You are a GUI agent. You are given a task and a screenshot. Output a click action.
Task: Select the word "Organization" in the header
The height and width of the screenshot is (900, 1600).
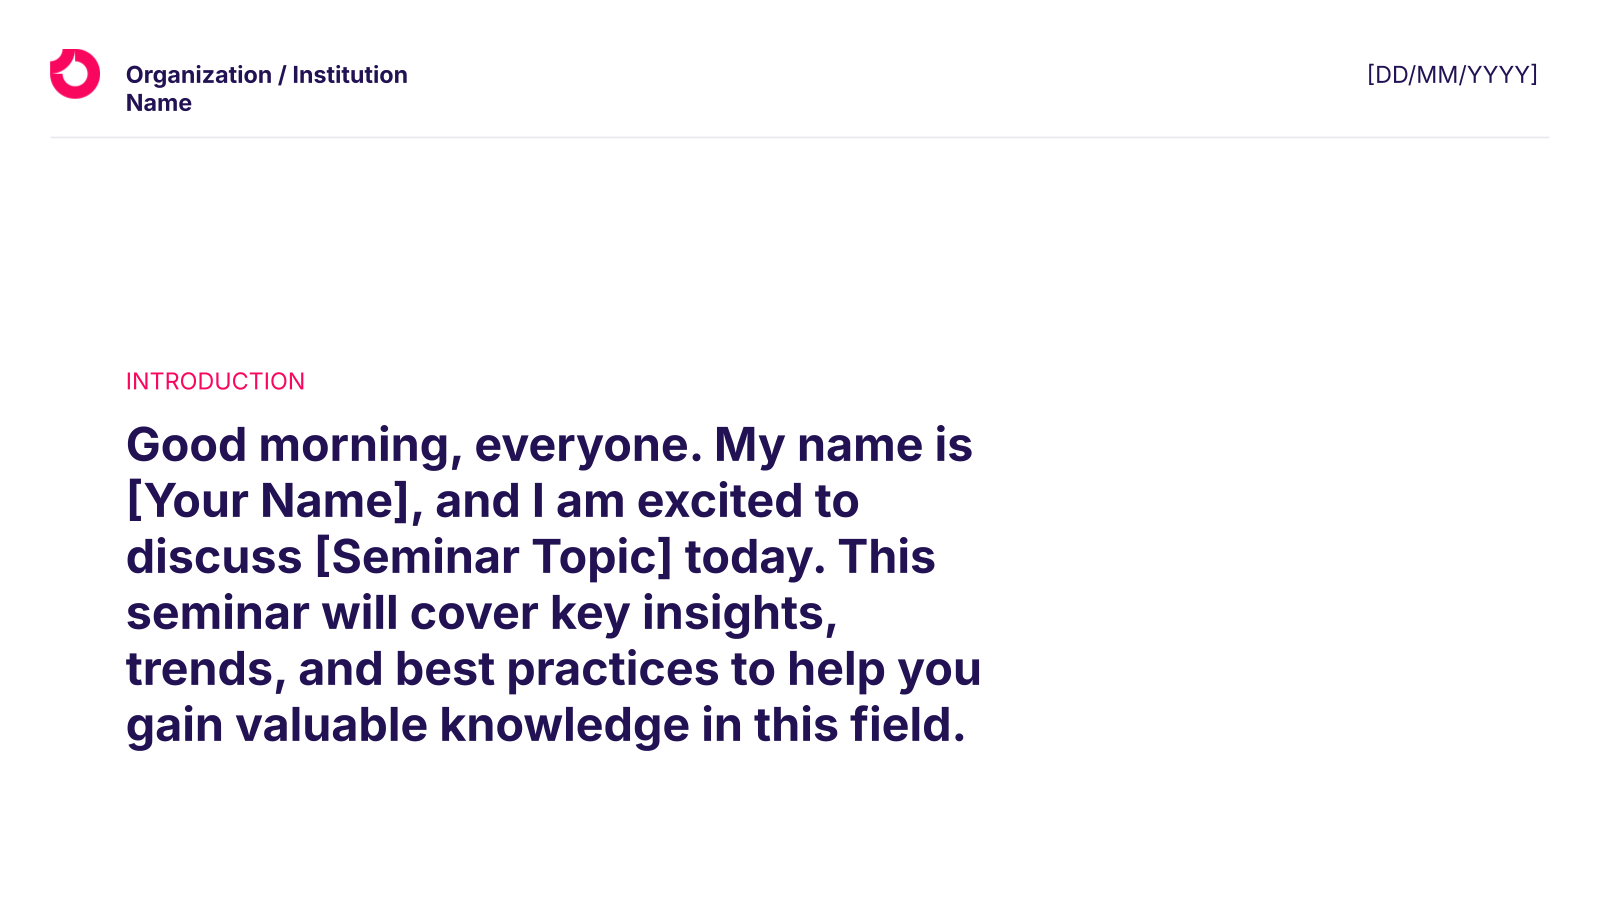199,76
